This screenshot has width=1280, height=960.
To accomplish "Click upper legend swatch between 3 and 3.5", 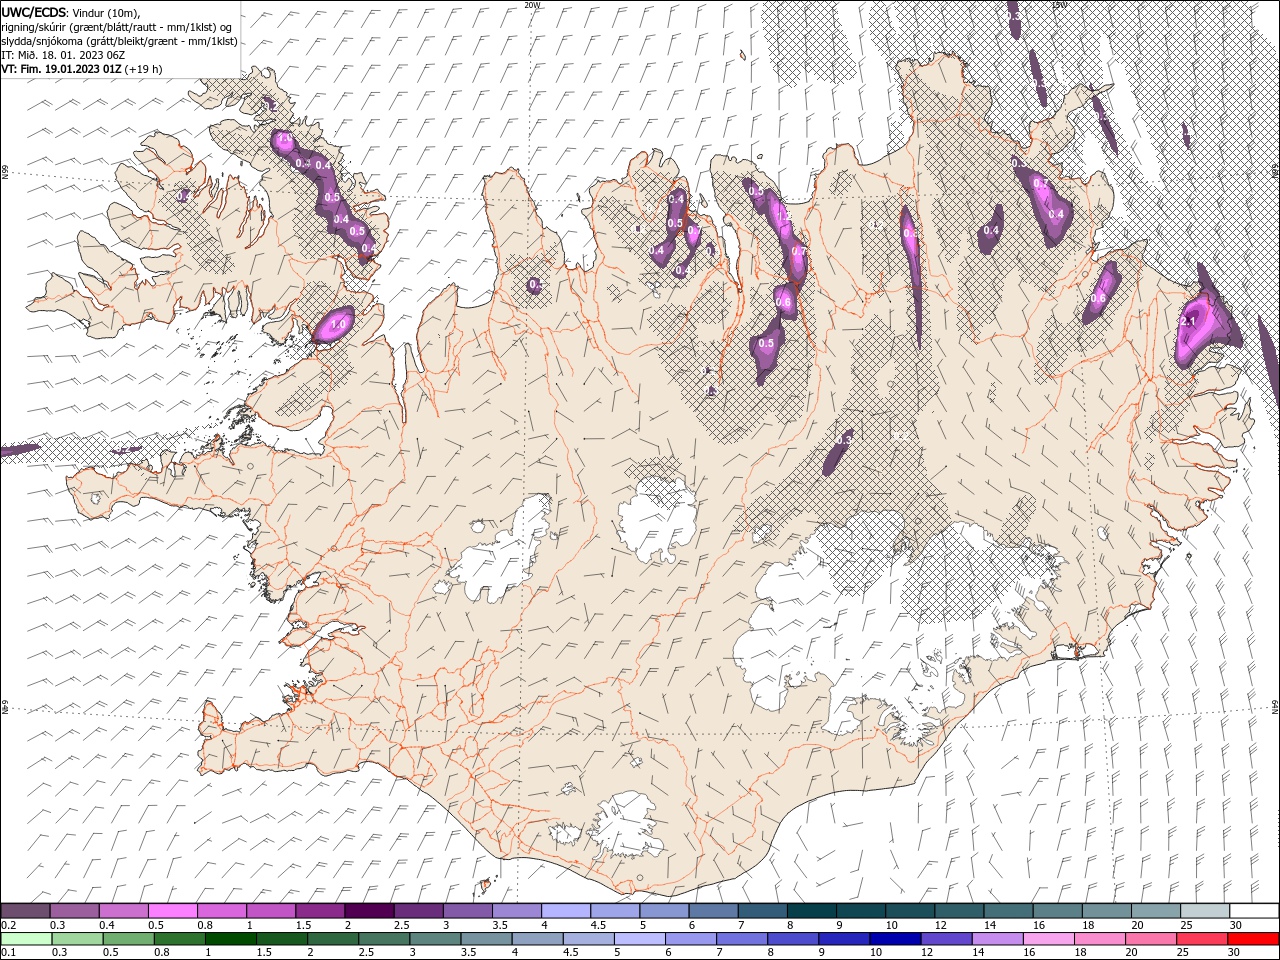I will click(466, 910).
